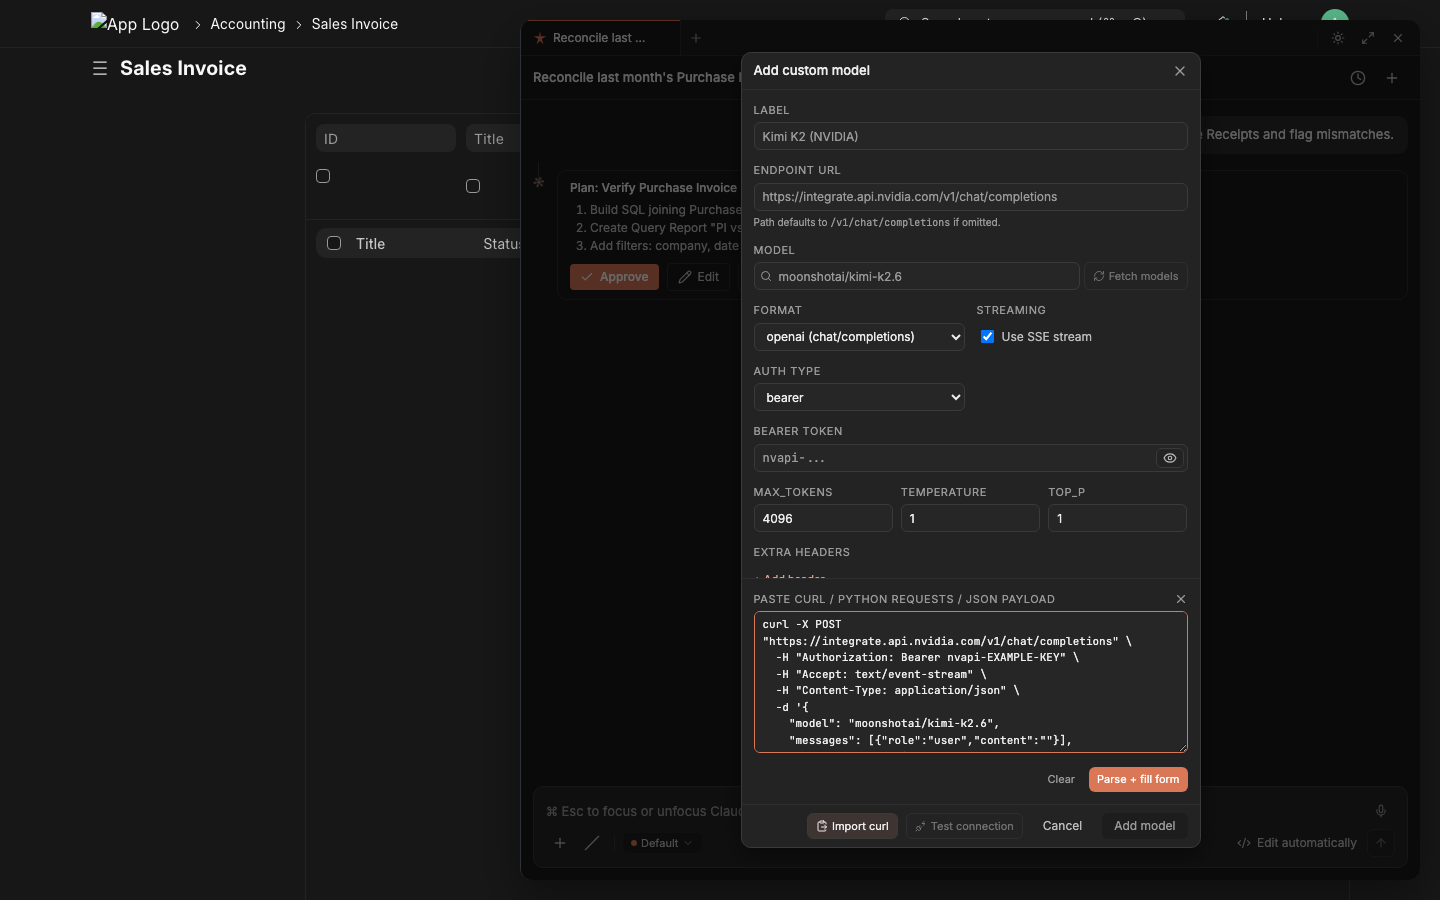Toggle the sidebar hamburger menu icon
Screen dimensions: 1440x900
click(100, 68)
